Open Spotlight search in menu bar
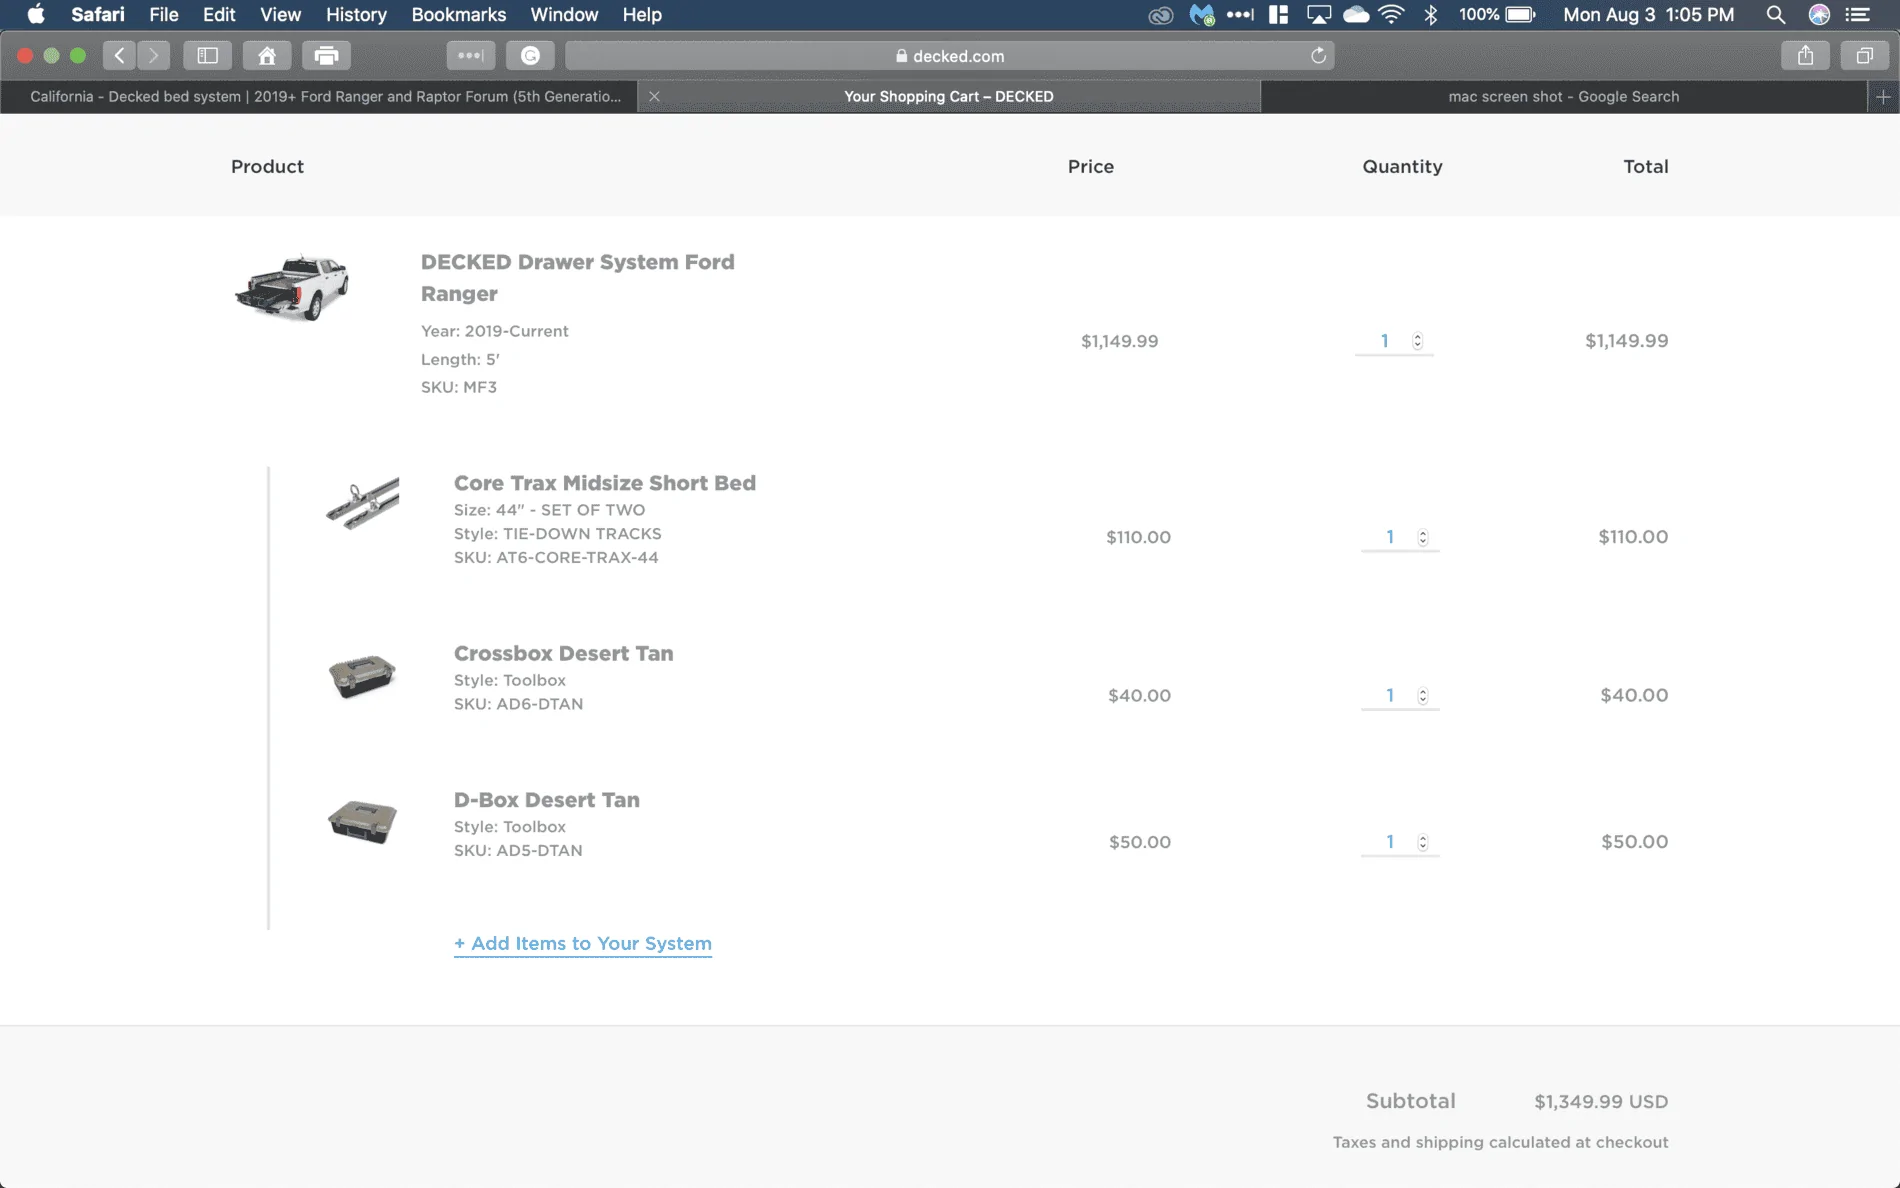1900x1188 pixels. pos(1775,15)
